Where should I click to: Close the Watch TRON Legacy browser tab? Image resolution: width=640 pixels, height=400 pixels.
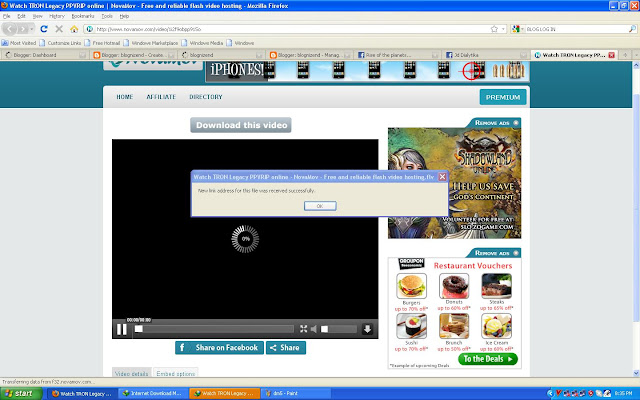point(611,55)
